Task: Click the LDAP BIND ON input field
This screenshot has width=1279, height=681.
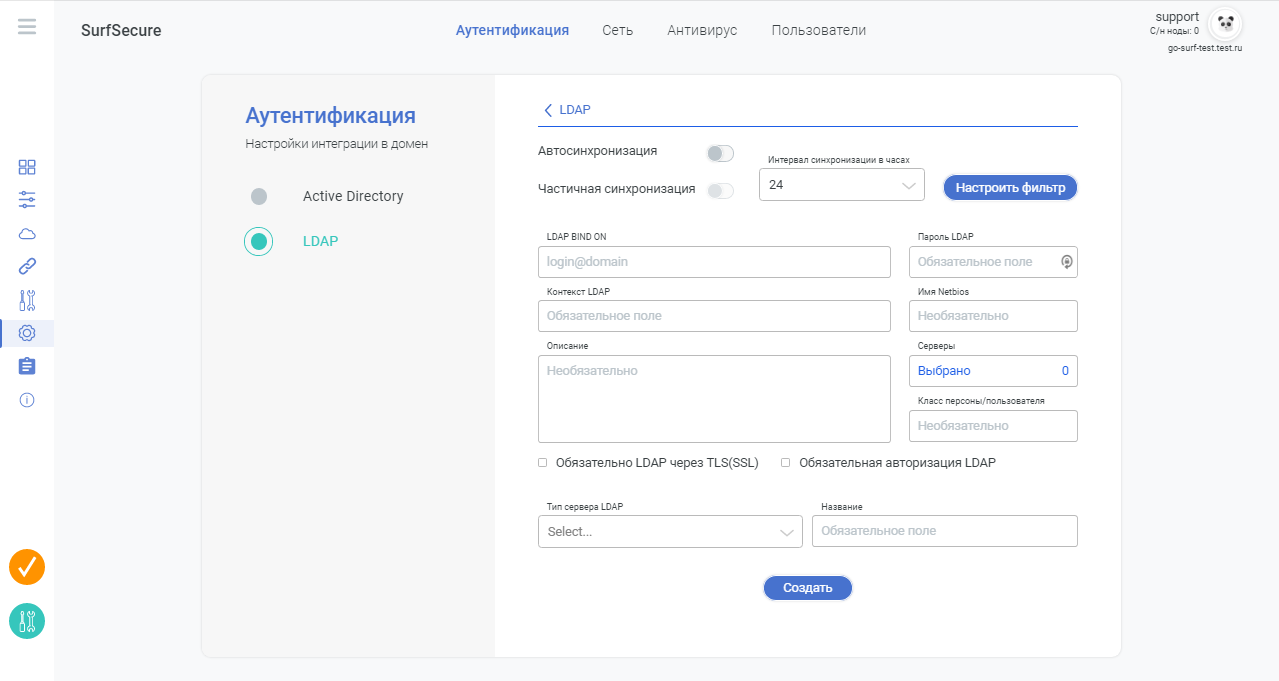Action: (x=714, y=262)
